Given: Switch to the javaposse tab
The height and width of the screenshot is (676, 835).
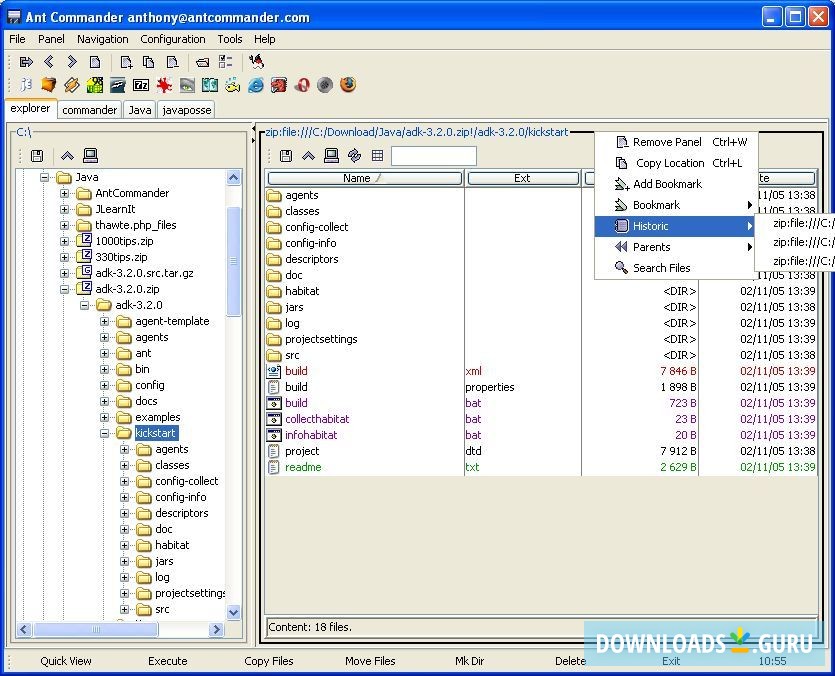Looking at the screenshot, I should click(x=186, y=110).
